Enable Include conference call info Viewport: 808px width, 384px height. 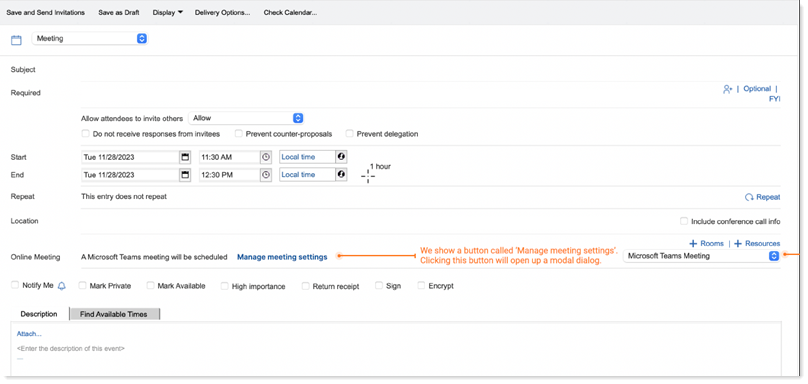pos(684,221)
